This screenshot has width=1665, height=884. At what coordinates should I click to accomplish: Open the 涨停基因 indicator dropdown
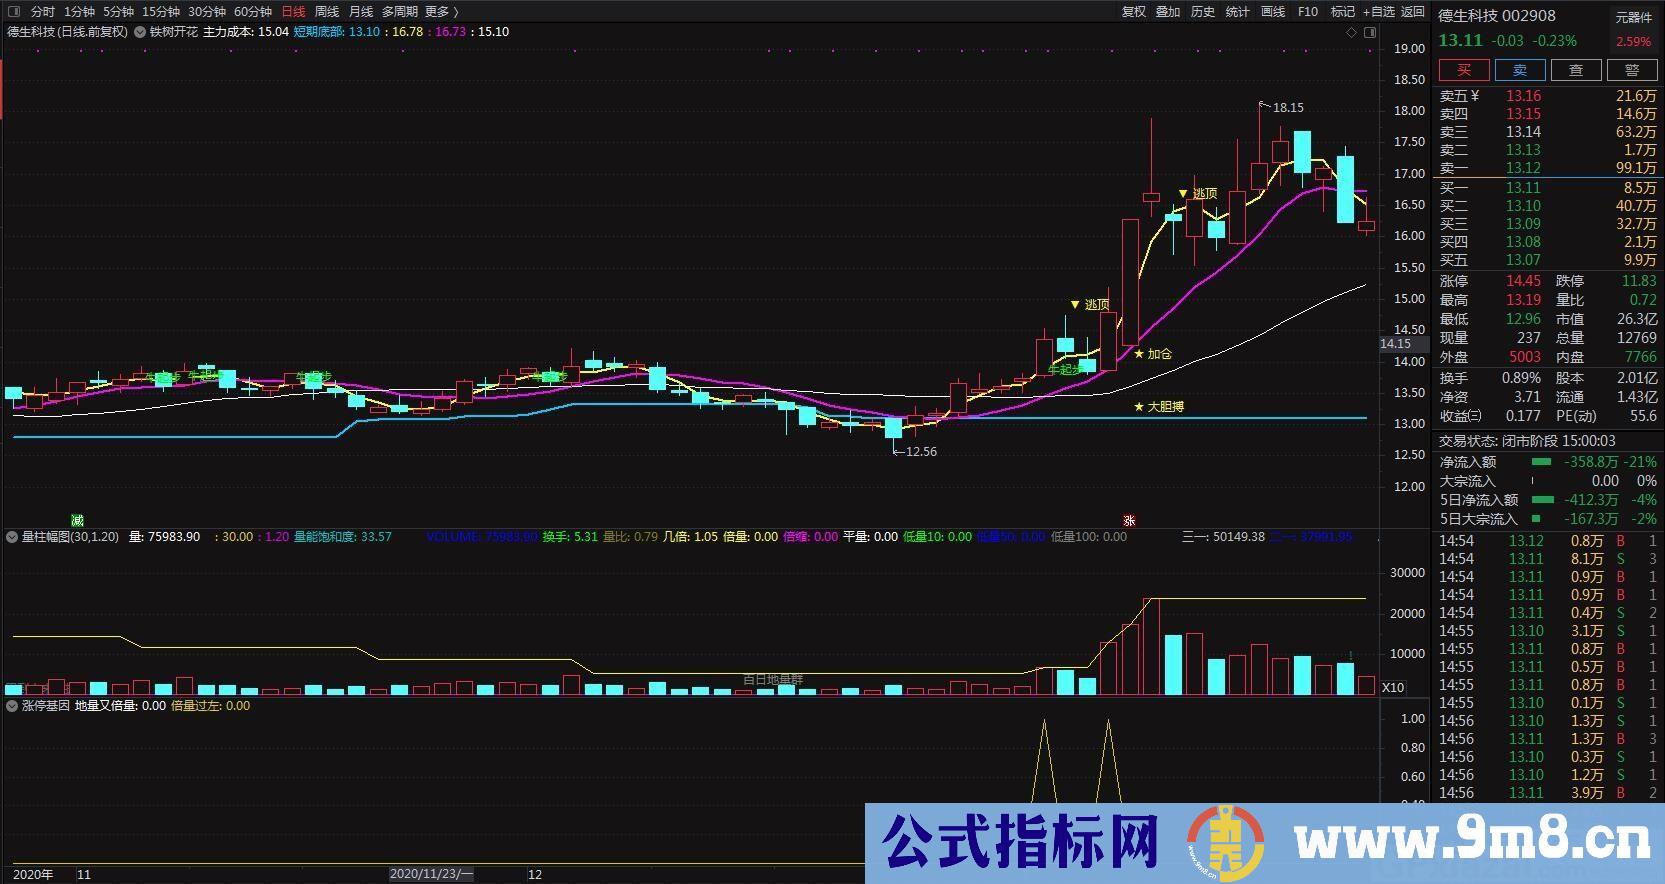point(12,706)
